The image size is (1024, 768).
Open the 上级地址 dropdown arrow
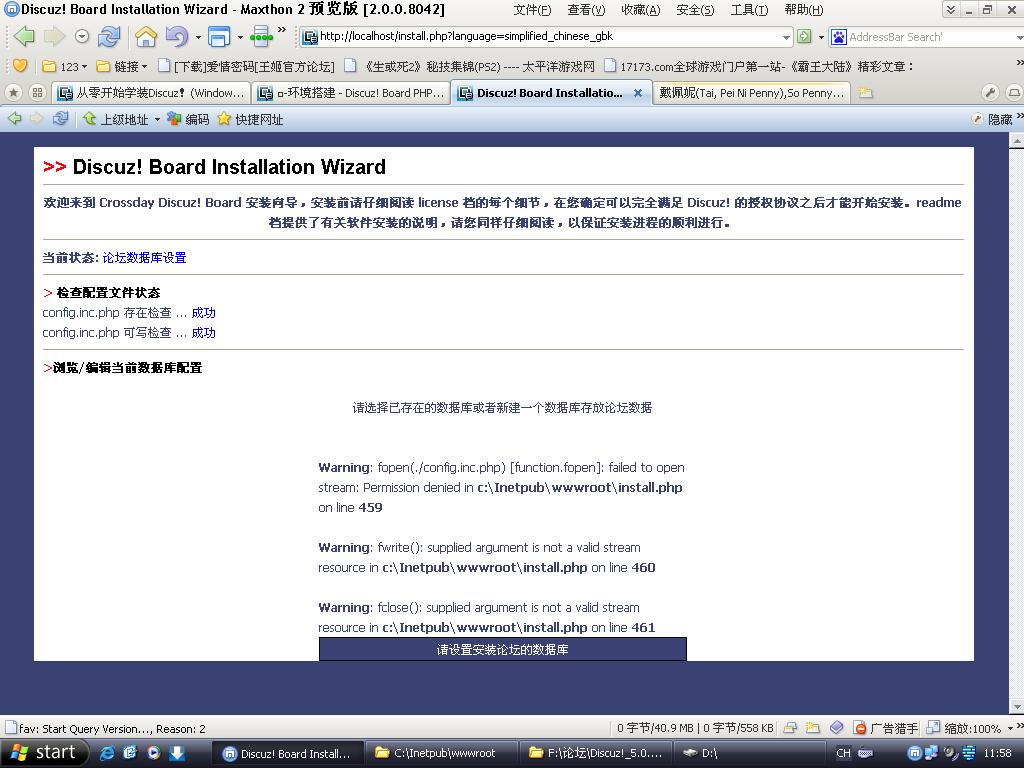(x=157, y=120)
